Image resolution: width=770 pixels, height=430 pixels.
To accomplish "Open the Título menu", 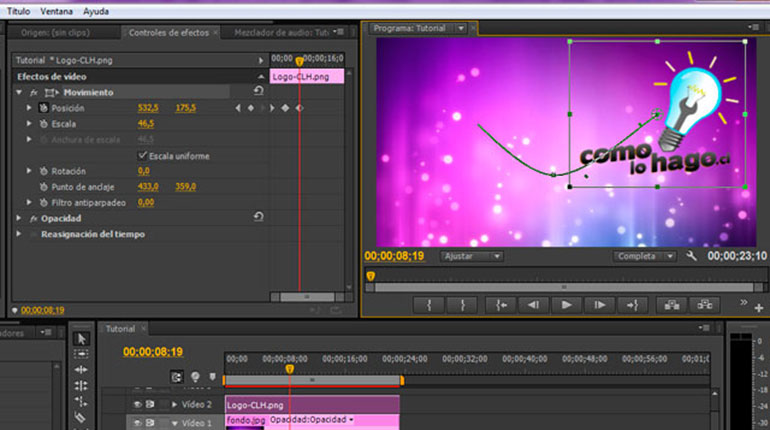I will [18, 11].
